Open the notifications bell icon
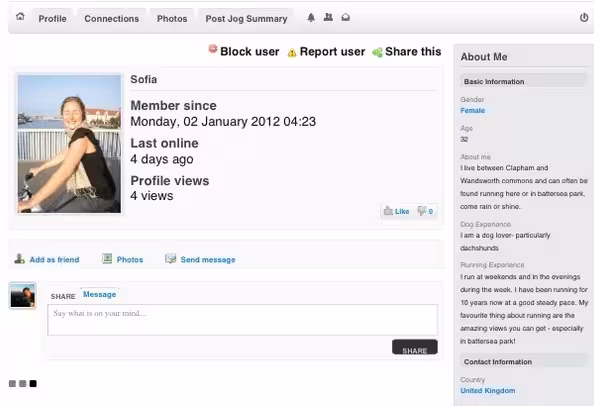594x406 pixels. coord(311,17)
